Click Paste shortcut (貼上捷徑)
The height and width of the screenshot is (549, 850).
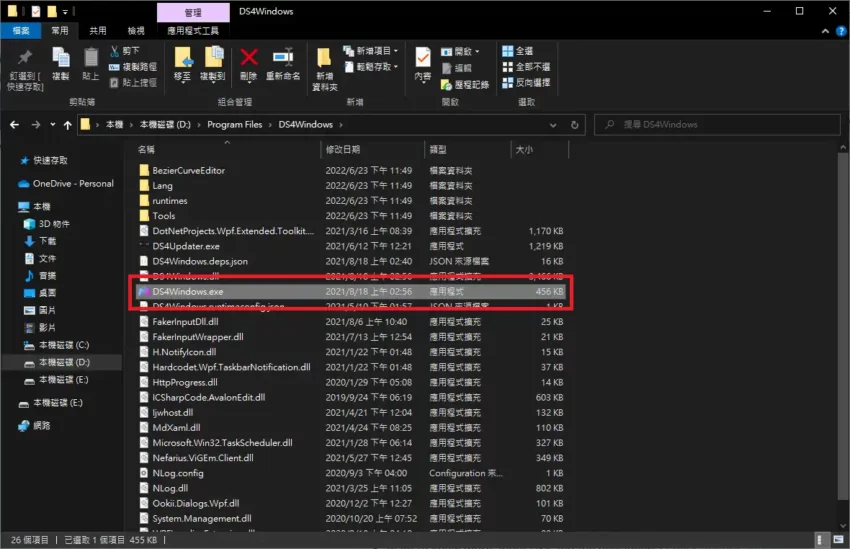pos(133,82)
